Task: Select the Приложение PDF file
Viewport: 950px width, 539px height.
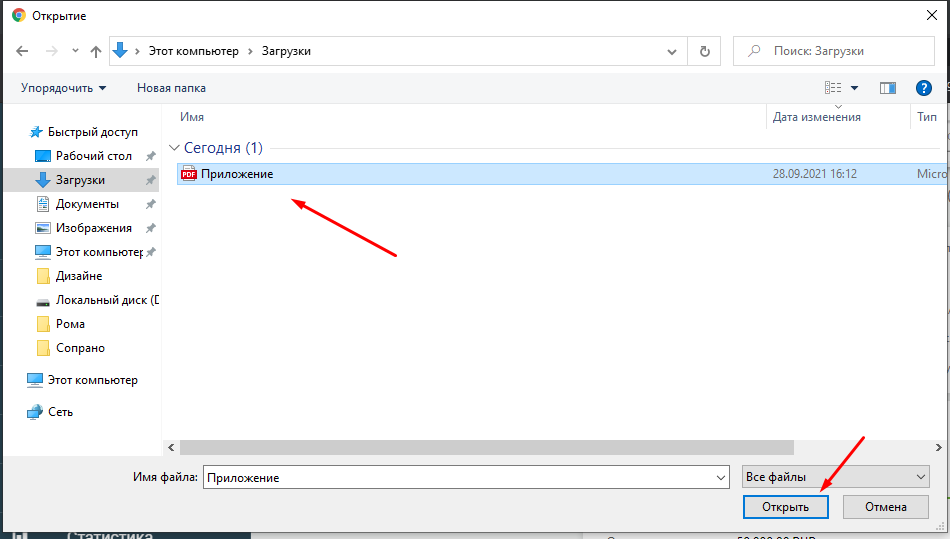Action: pos(561,174)
